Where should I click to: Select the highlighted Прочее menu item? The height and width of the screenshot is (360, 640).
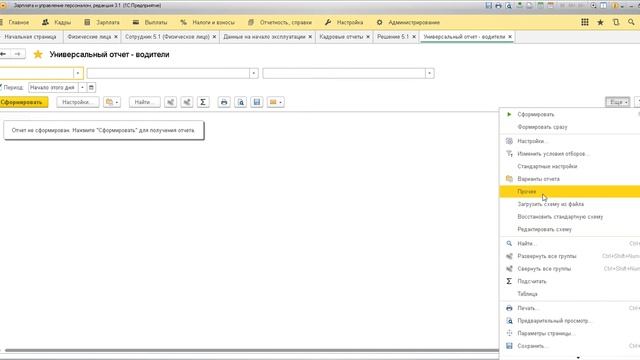[570, 191]
